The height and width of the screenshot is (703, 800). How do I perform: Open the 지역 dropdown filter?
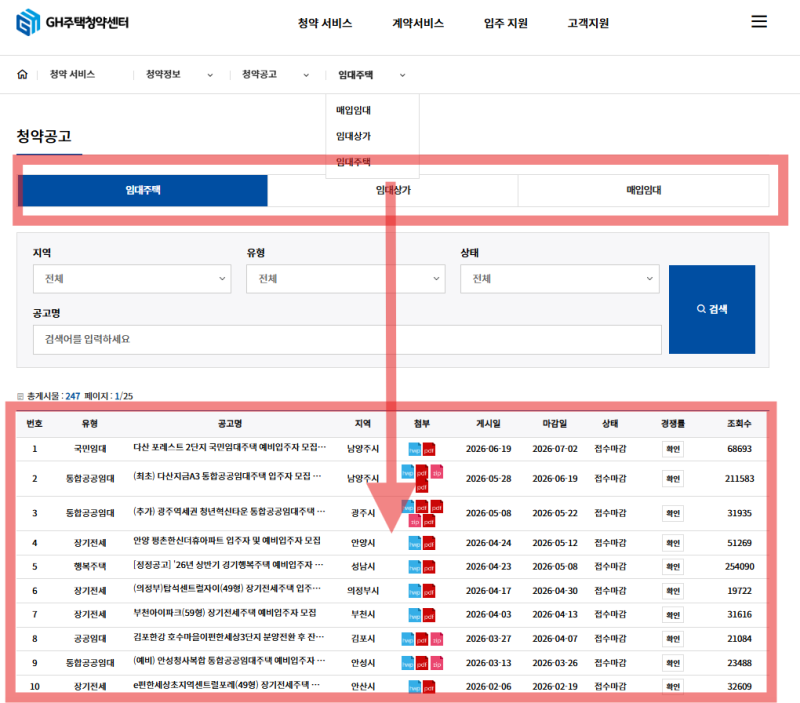[132, 279]
